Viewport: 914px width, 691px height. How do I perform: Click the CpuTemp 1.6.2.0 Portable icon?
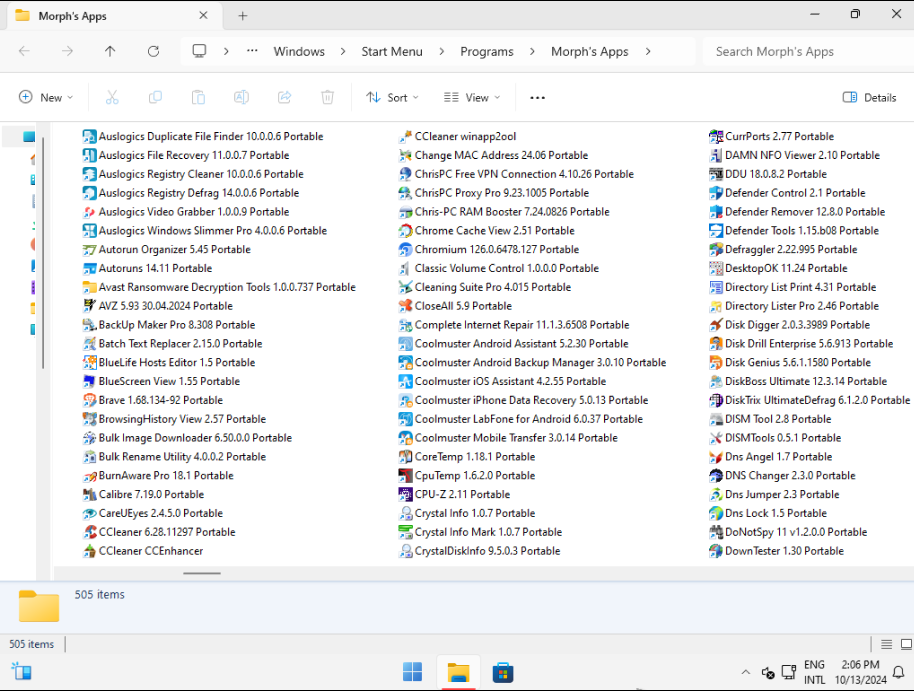tap(405, 475)
